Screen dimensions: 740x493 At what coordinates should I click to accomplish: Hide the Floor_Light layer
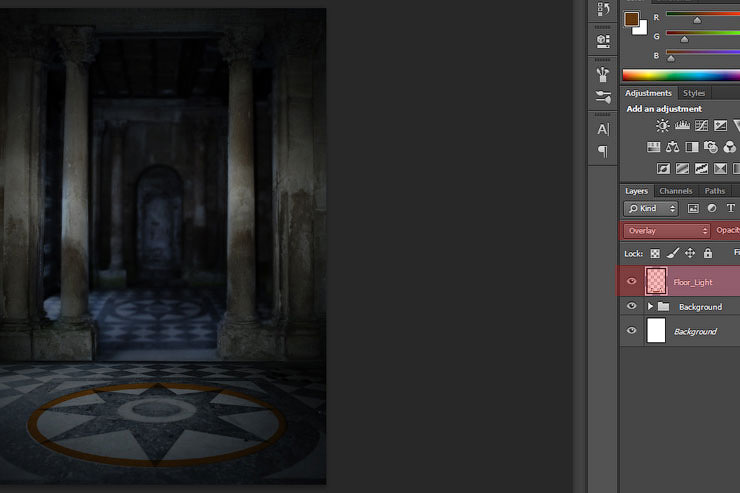pyautogui.click(x=631, y=282)
